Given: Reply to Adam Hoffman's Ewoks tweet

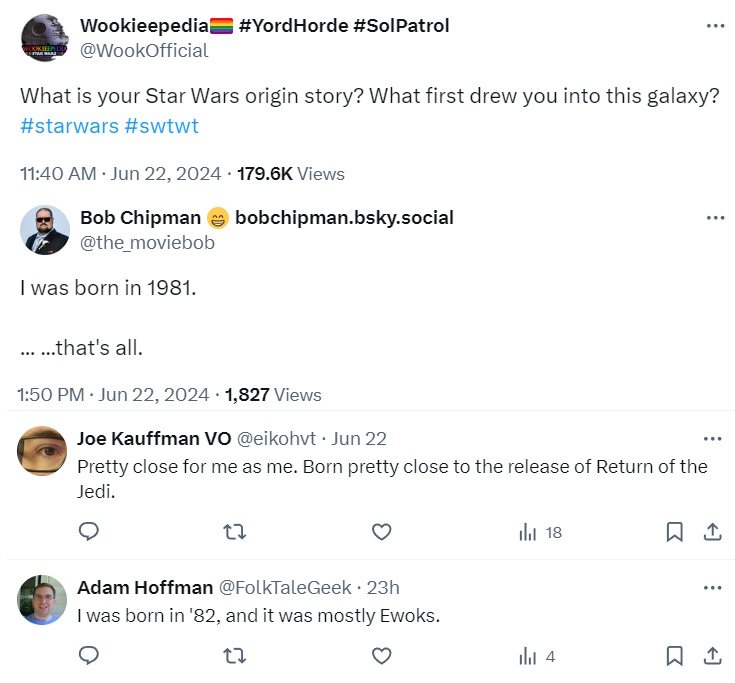Looking at the screenshot, I should click(x=89, y=656).
